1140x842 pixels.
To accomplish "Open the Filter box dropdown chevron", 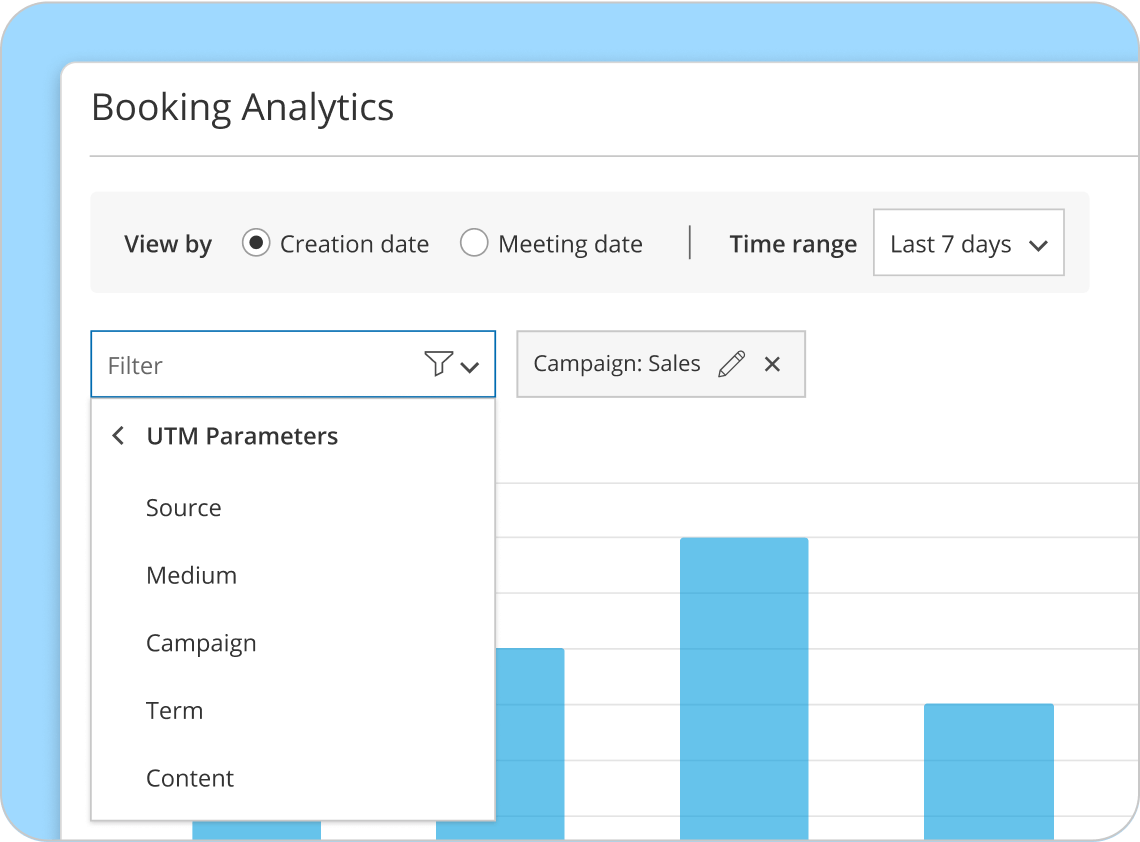I will [470, 367].
